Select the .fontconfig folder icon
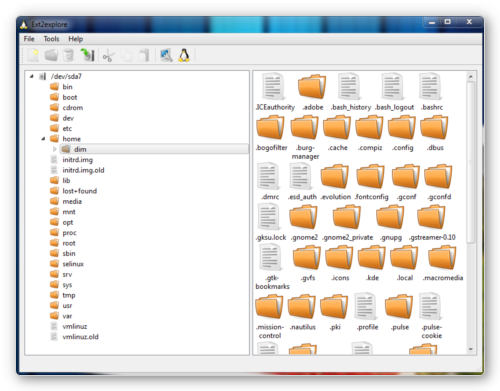Image resolution: width=500 pixels, height=391 pixels. coord(371,176)
